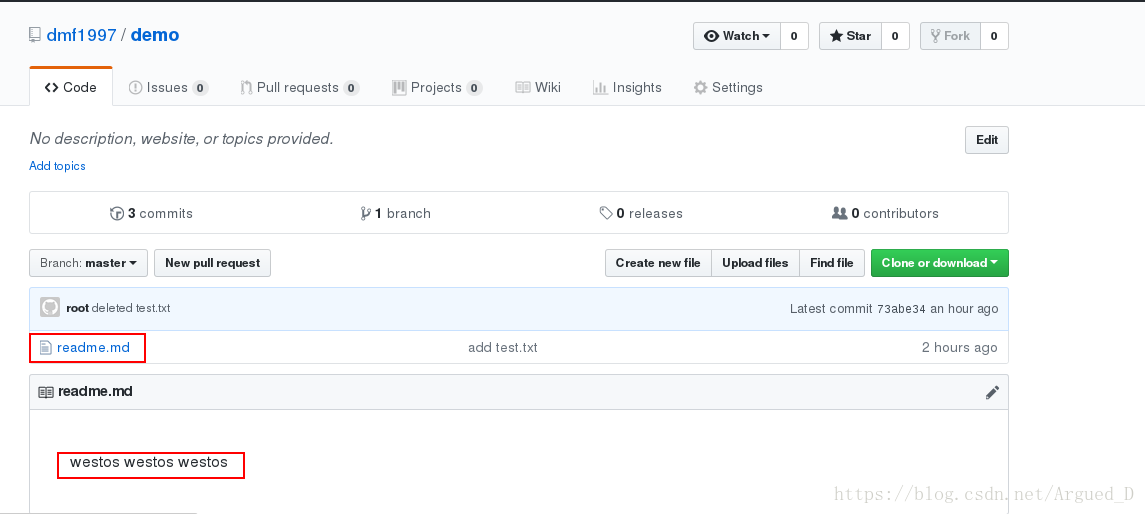Open the Watch dropdown button
Screen dimensions: 1145x514
tap(737, 36)
